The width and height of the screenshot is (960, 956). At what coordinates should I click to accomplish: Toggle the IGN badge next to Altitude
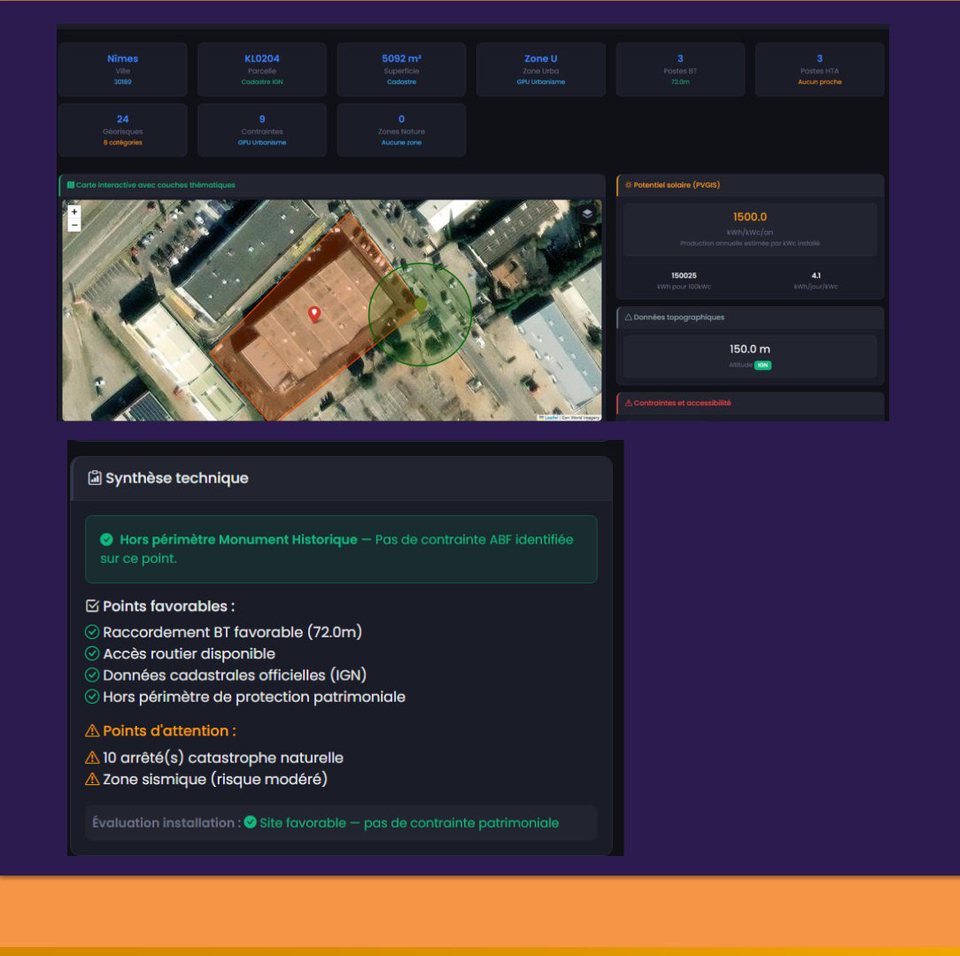coord(763,365)
